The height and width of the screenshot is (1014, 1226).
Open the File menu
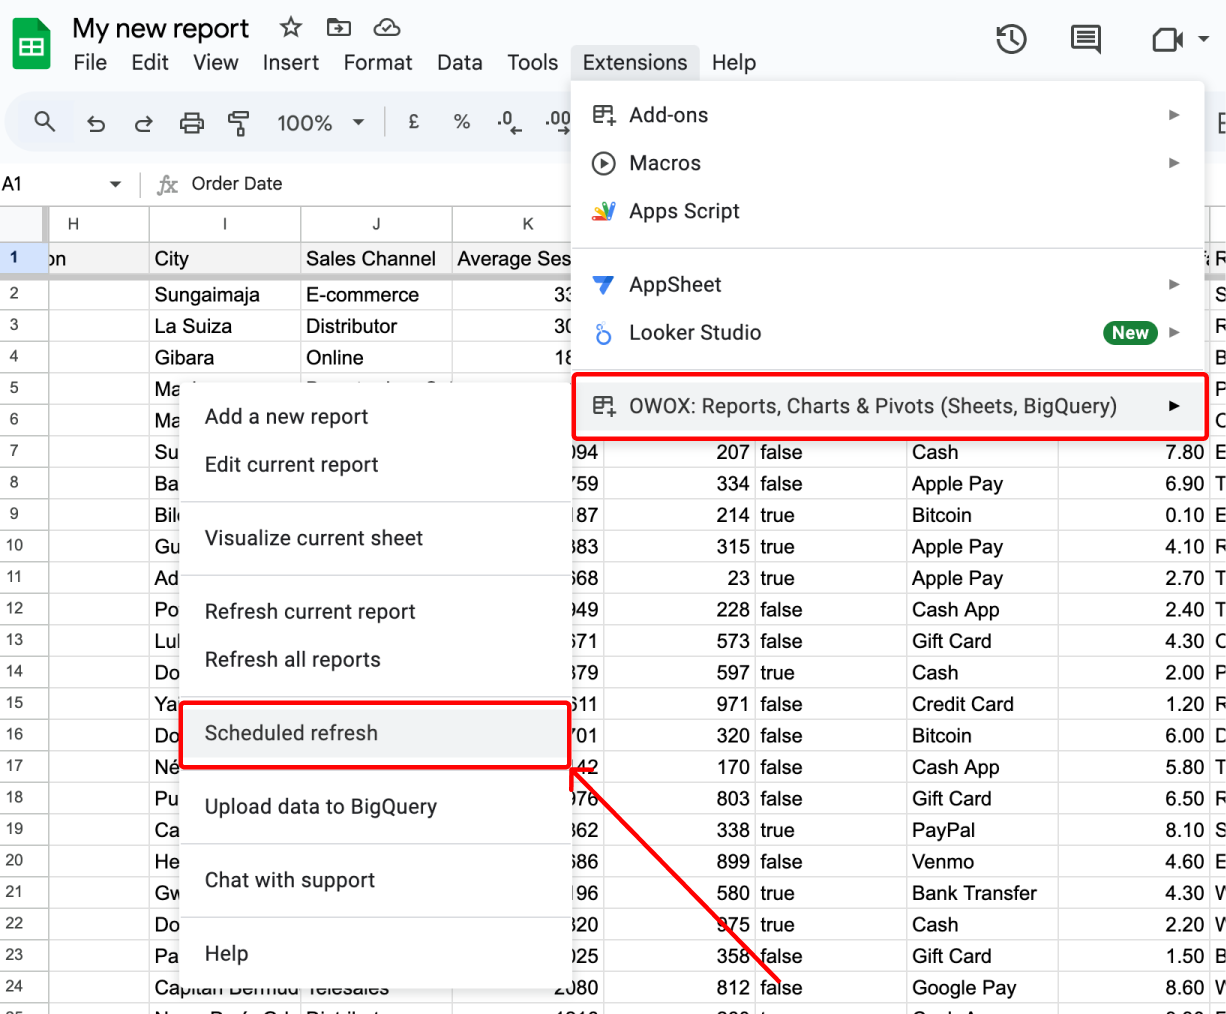point(90,62)
